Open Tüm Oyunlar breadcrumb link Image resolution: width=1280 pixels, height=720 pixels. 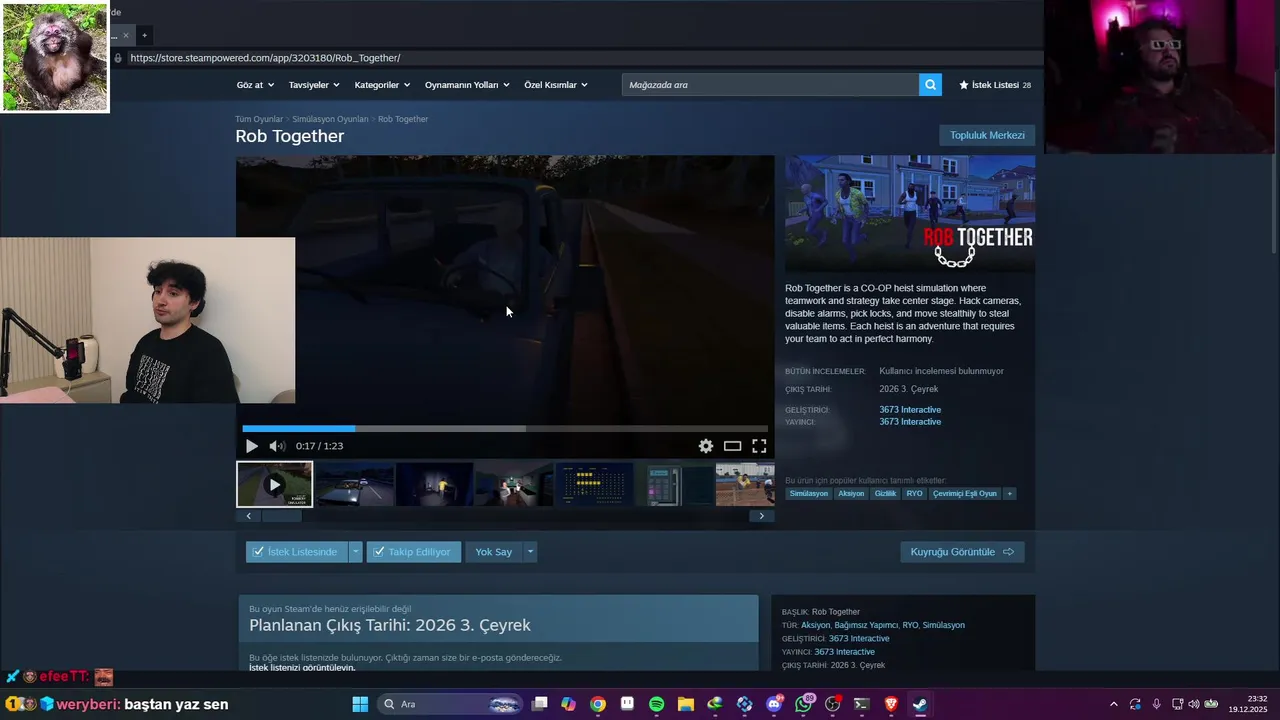(259, 119)
